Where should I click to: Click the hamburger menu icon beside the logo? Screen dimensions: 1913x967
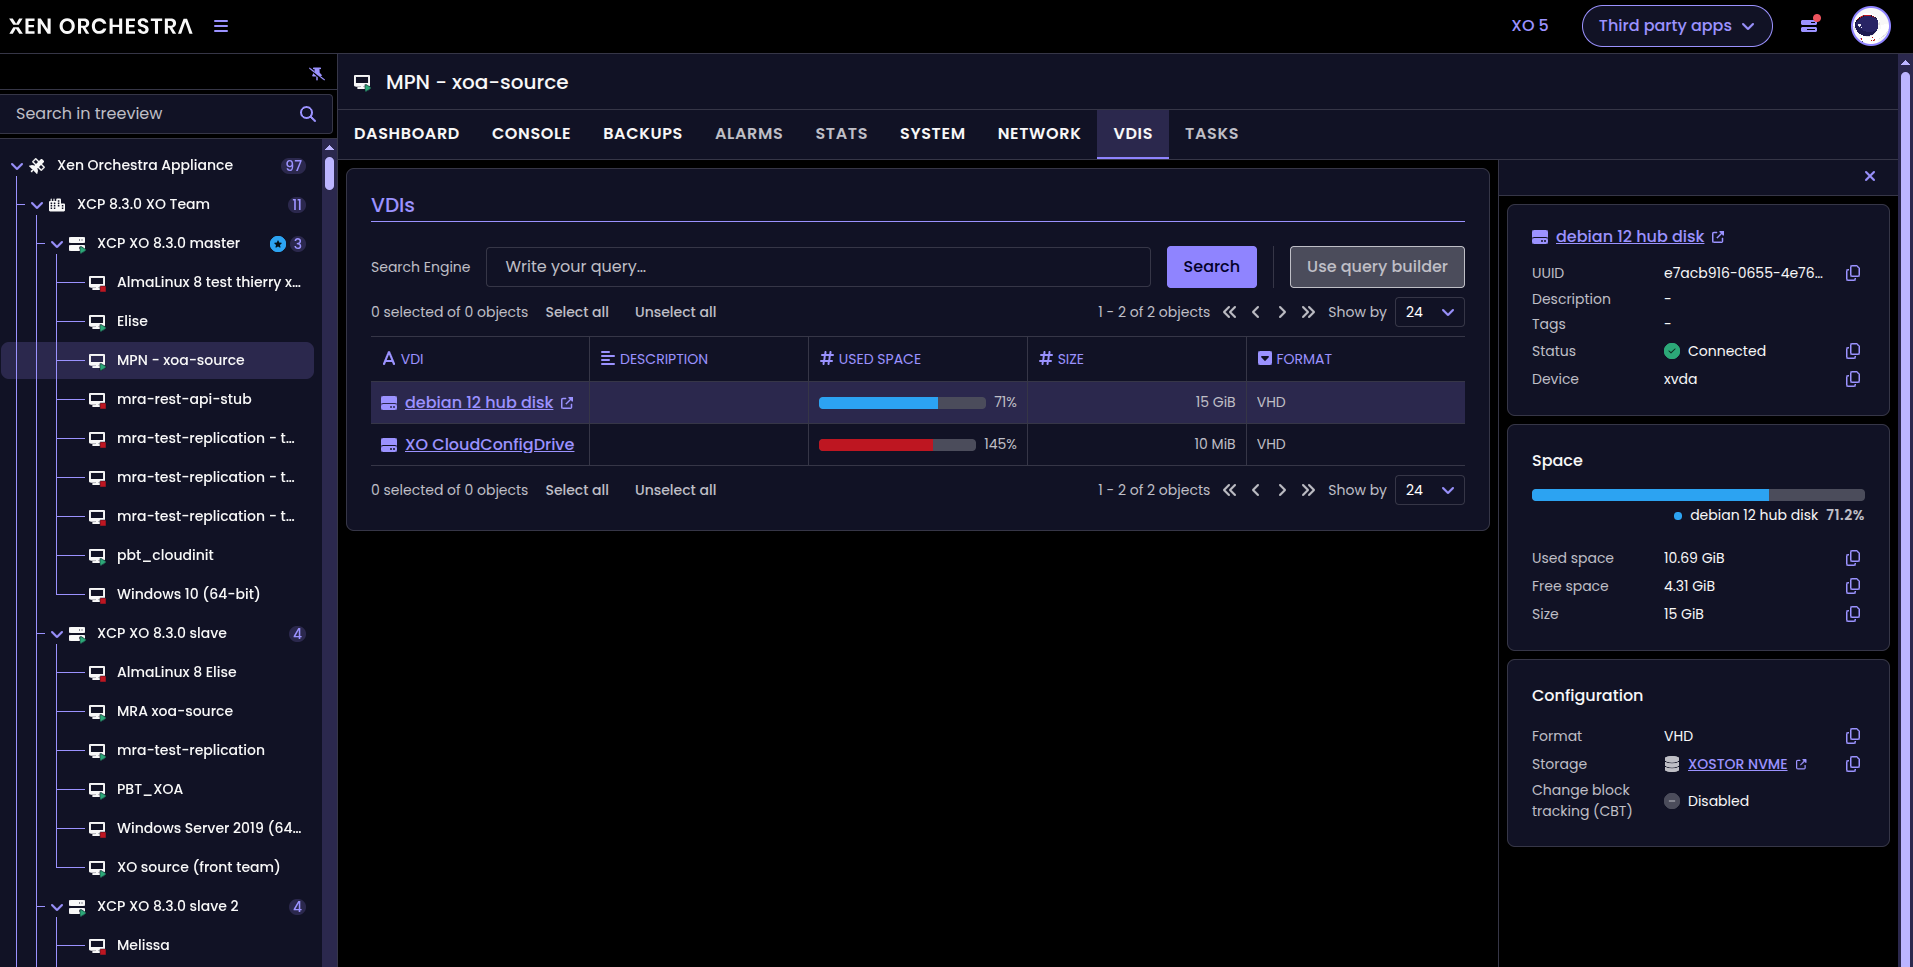coord(221,26)
